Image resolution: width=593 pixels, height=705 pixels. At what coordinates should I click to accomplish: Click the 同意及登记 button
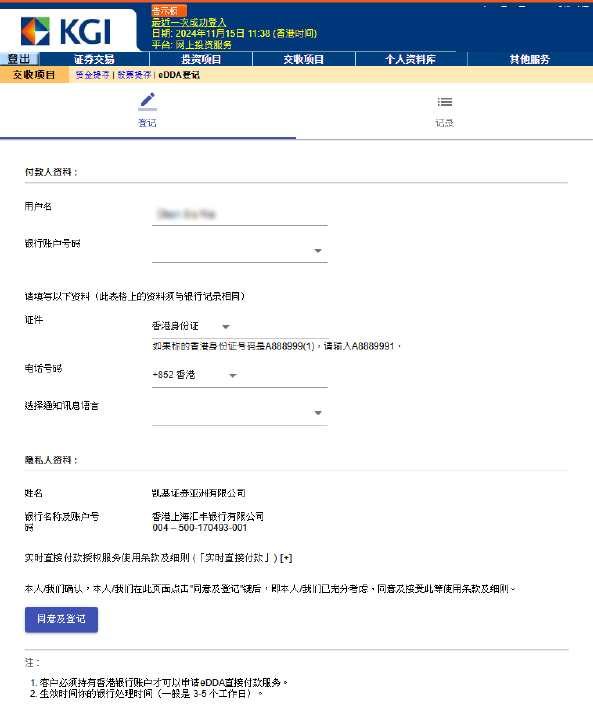click(x=62, y=620)
